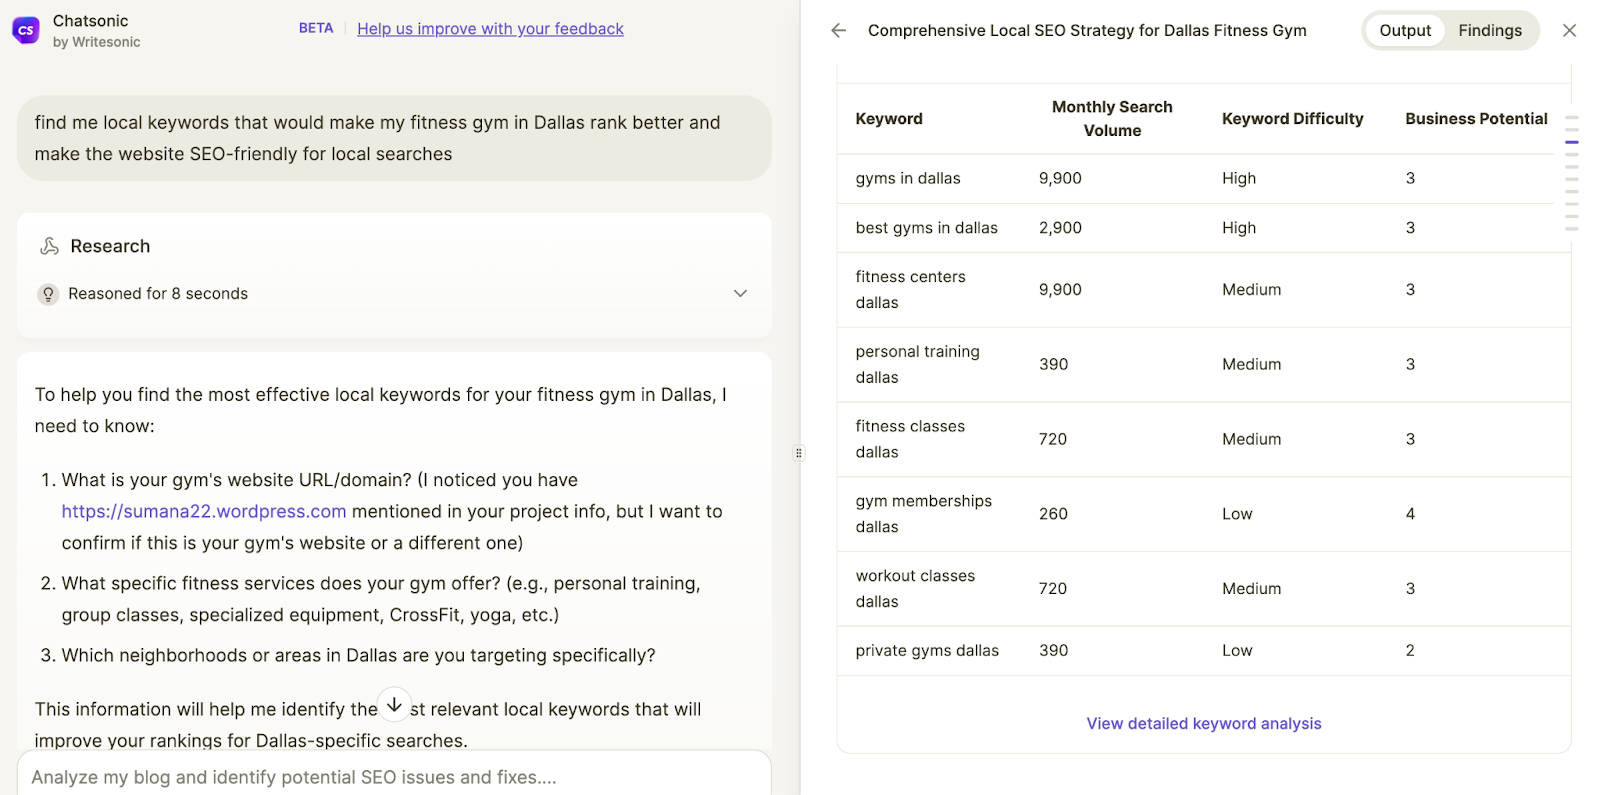The width and height of the screenshot is (1600, 795).
Task: Click the back arrow in output panel
Action: click(x=838, y=31)
